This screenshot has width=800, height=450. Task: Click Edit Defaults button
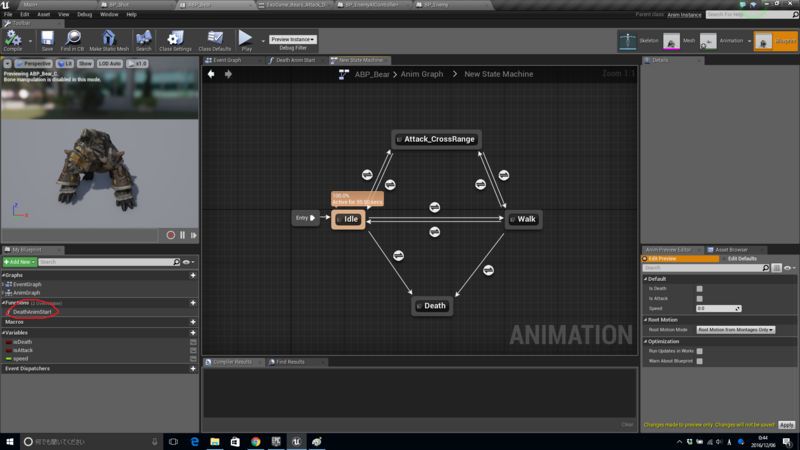(742, 259)
